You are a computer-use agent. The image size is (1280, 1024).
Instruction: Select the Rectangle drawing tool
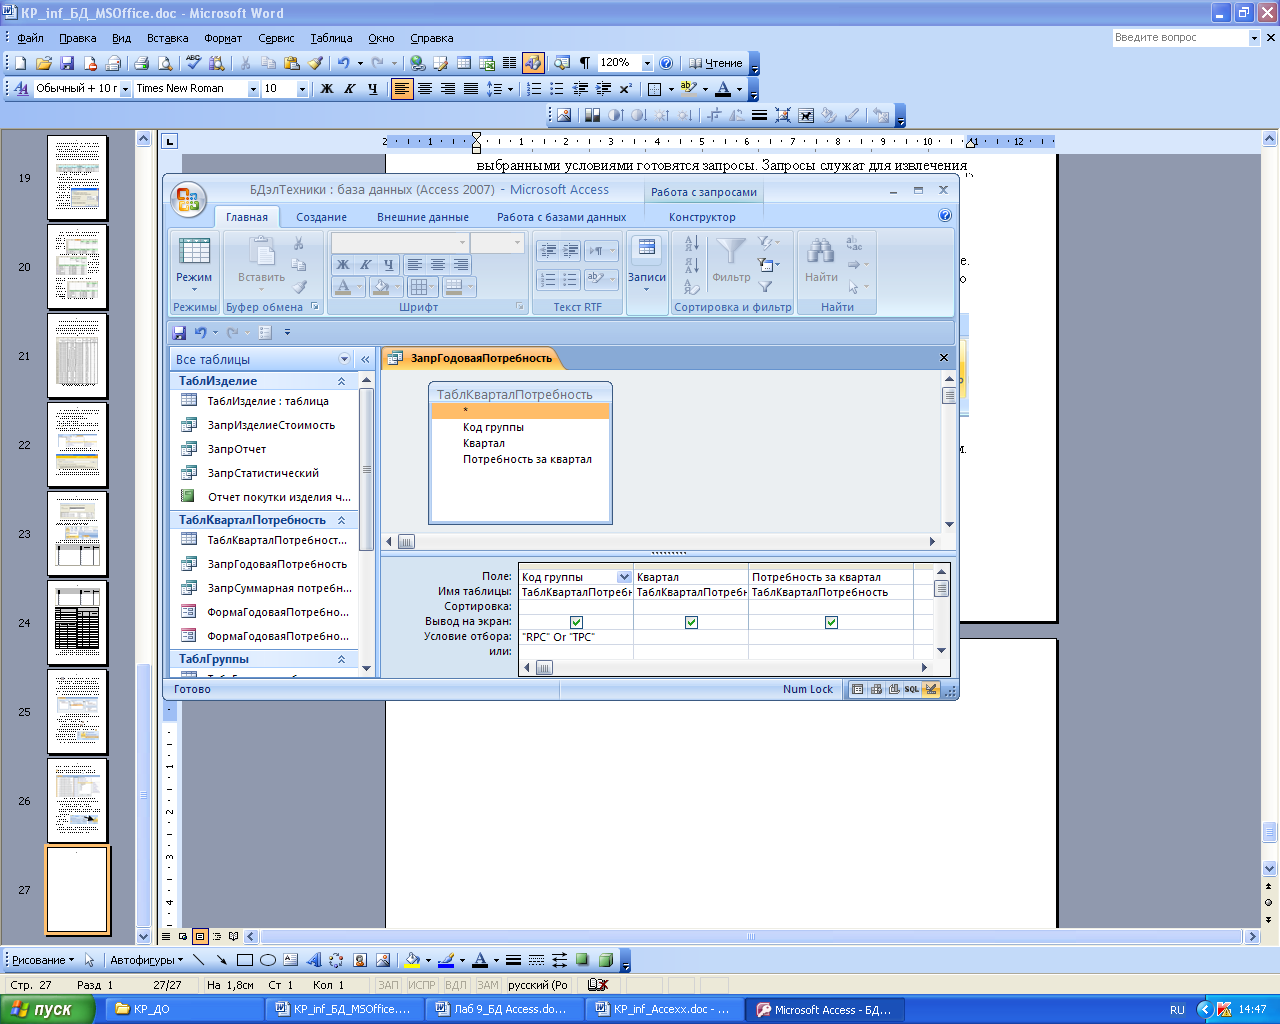(x=244, y=960)
